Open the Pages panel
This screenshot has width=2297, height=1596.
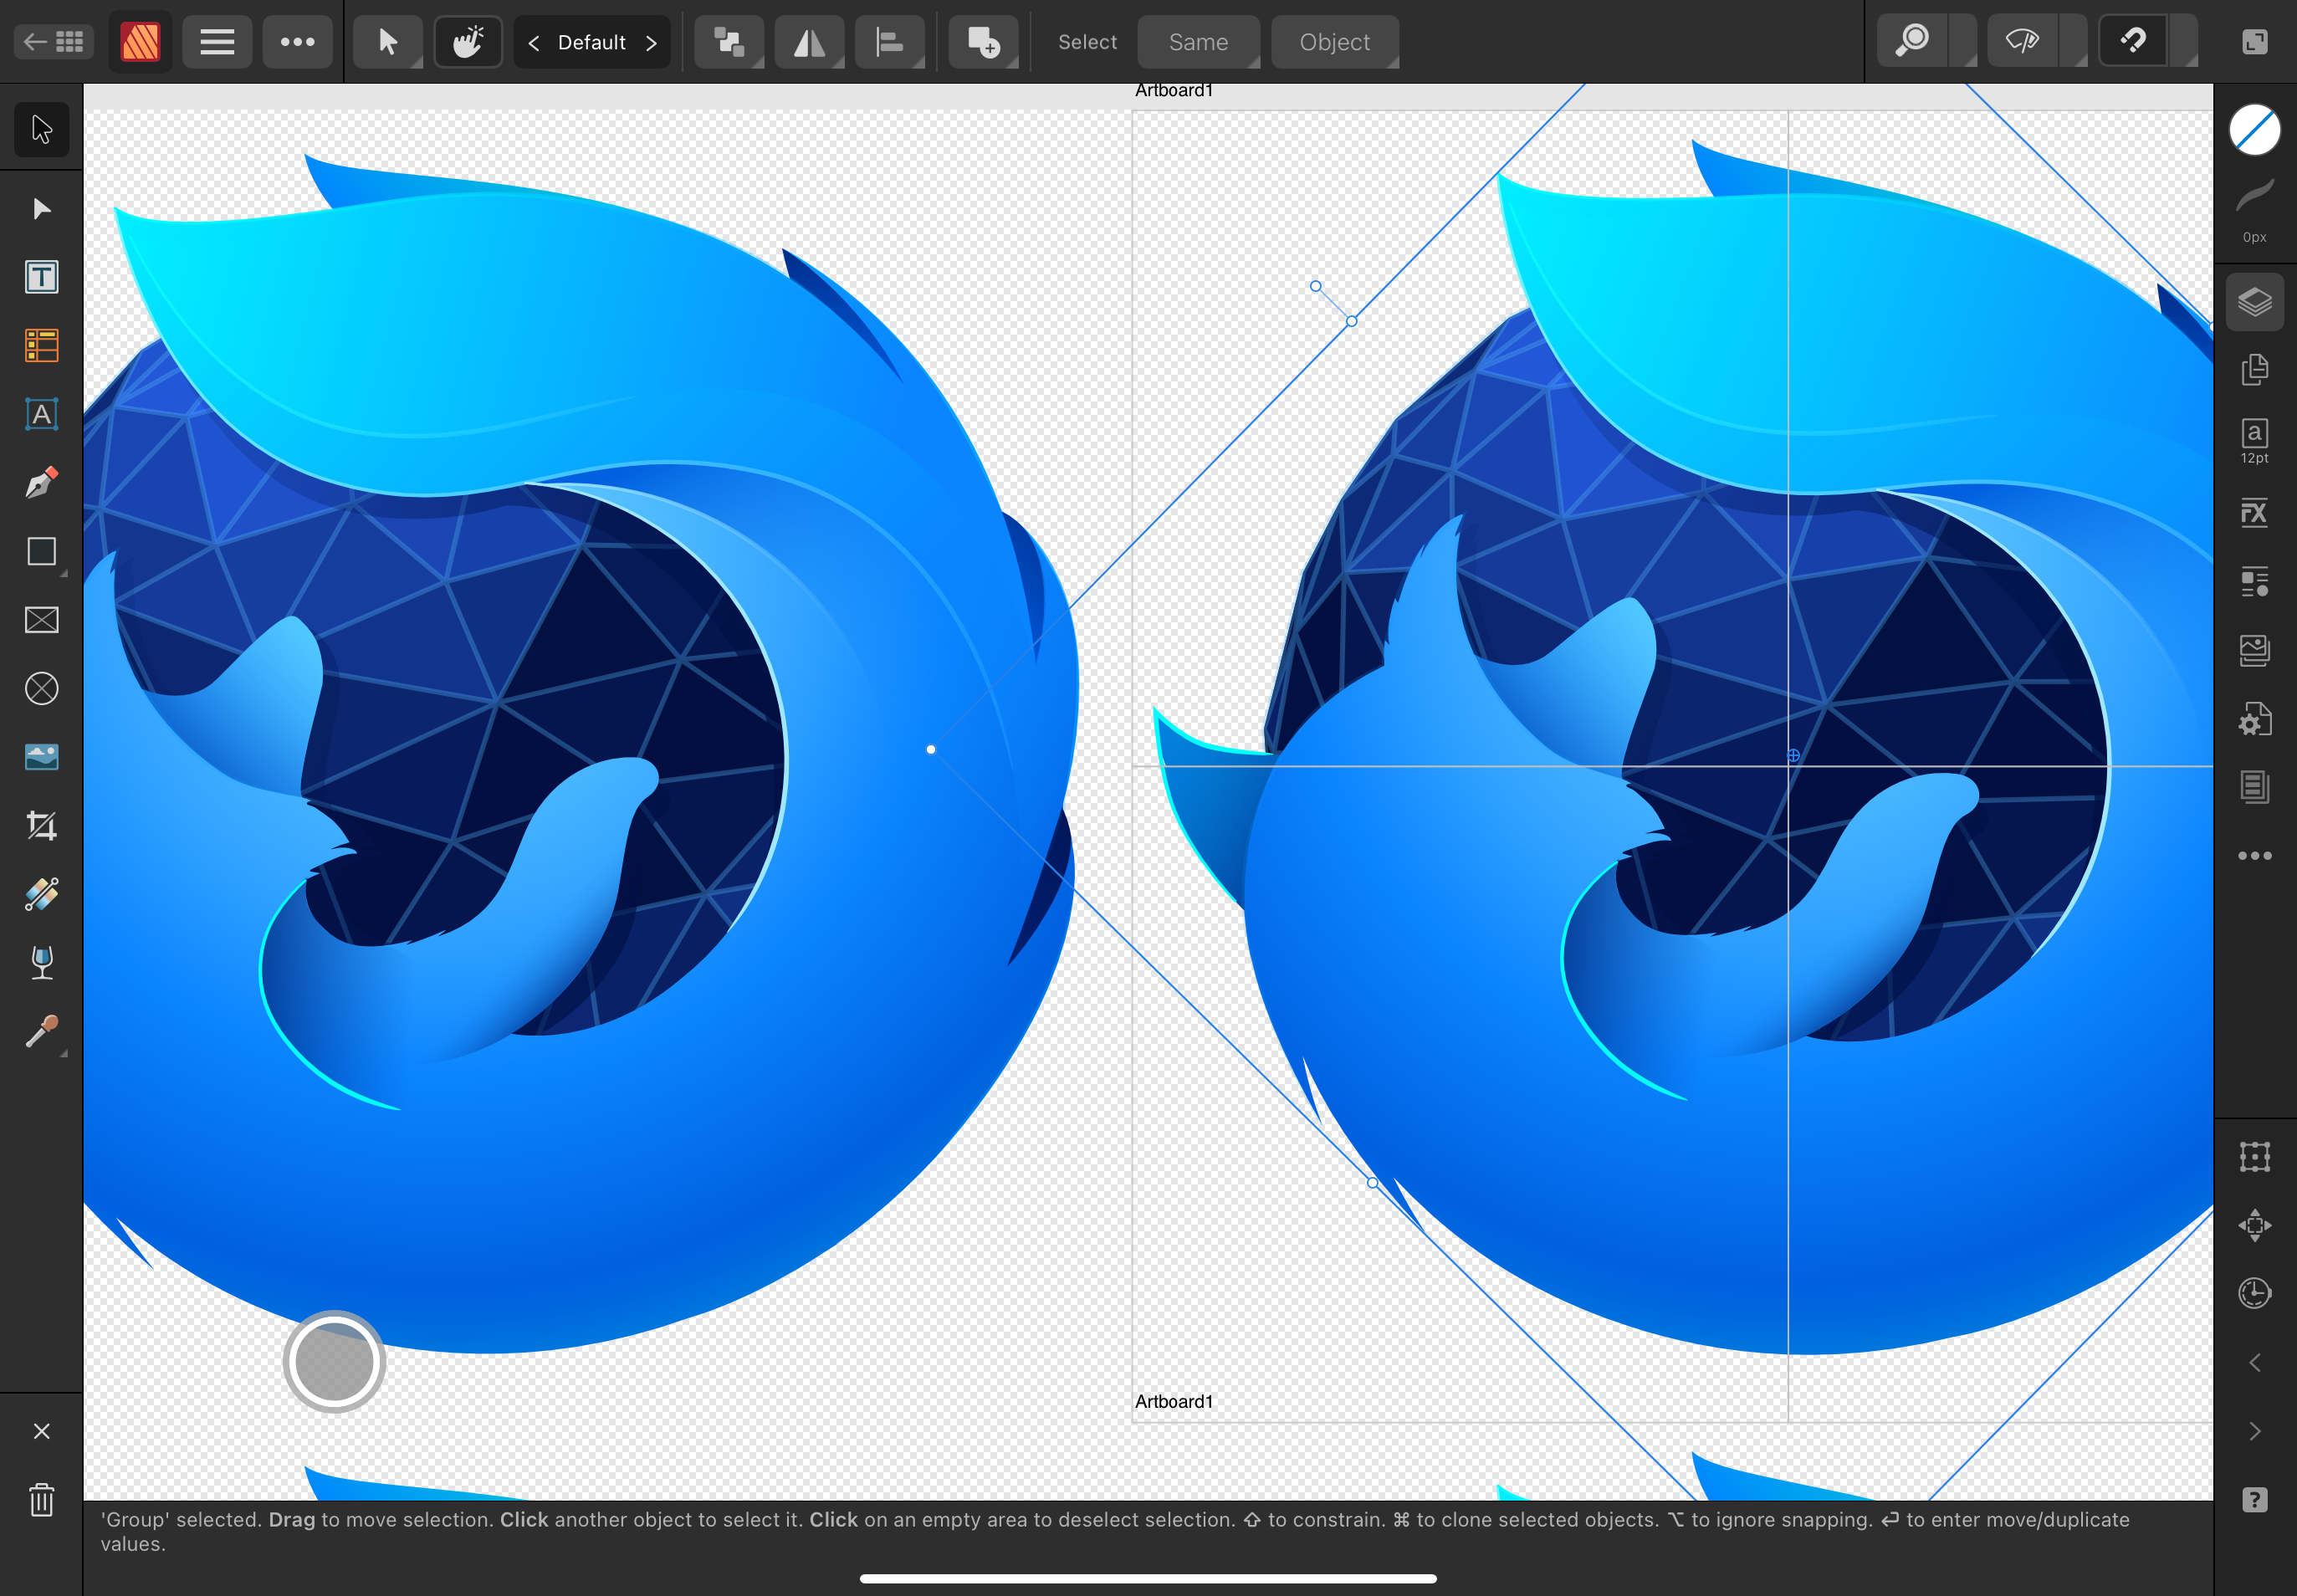pos(2254,370)
